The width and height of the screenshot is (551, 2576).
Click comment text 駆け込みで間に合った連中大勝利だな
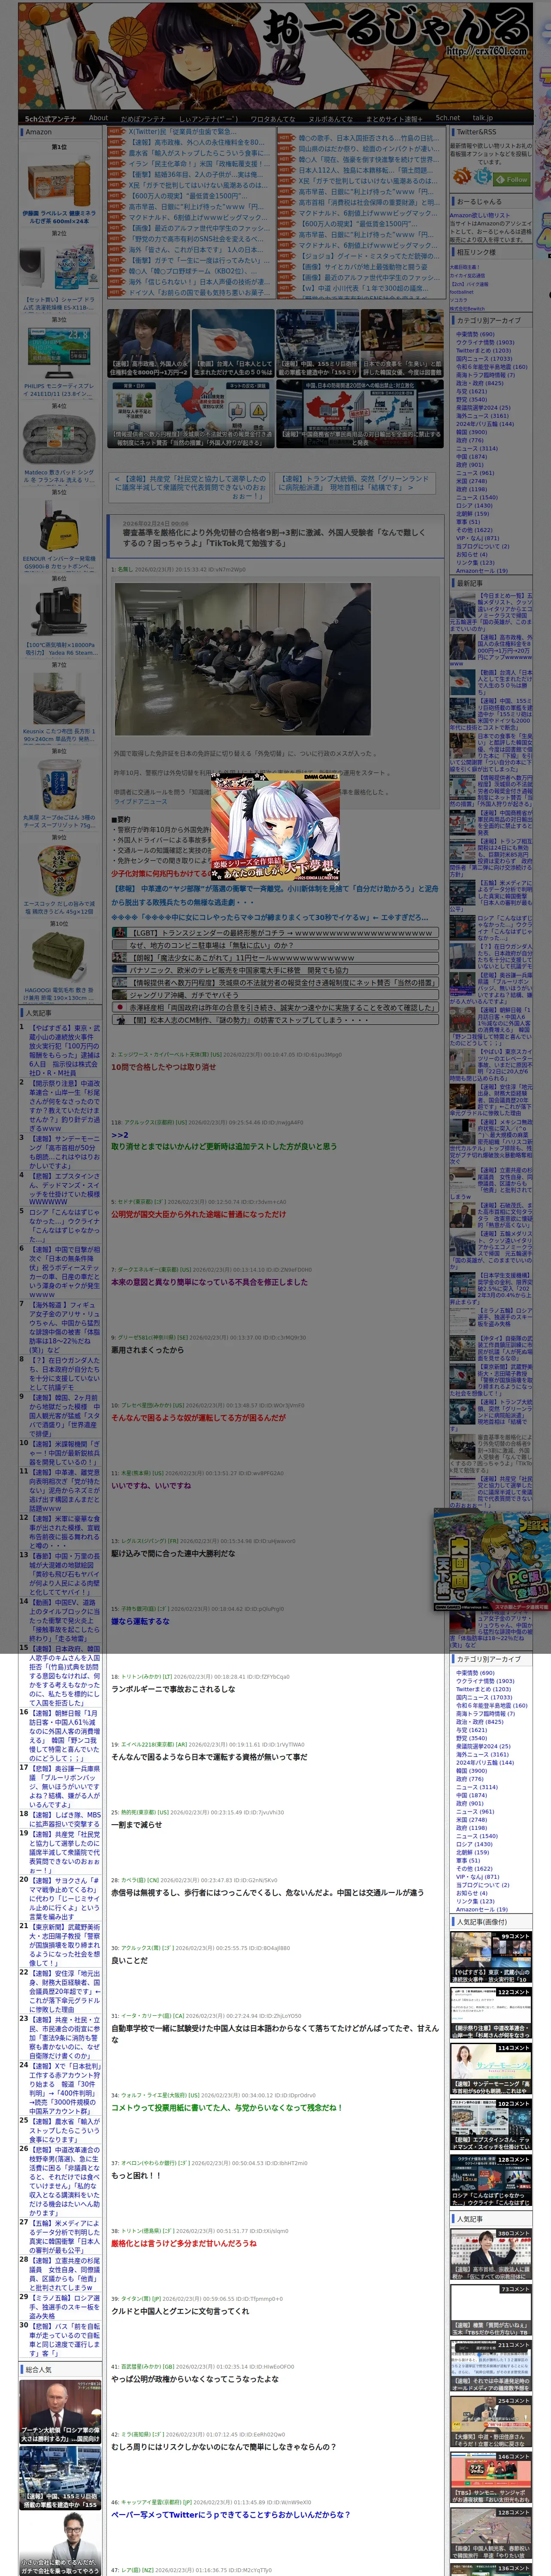[x=173, y=1553]
